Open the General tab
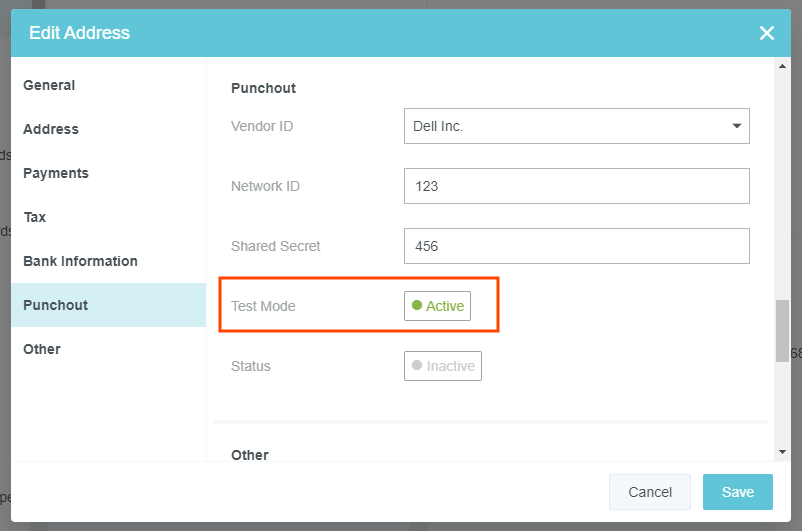Screen dimensions: 802x531 49,85
